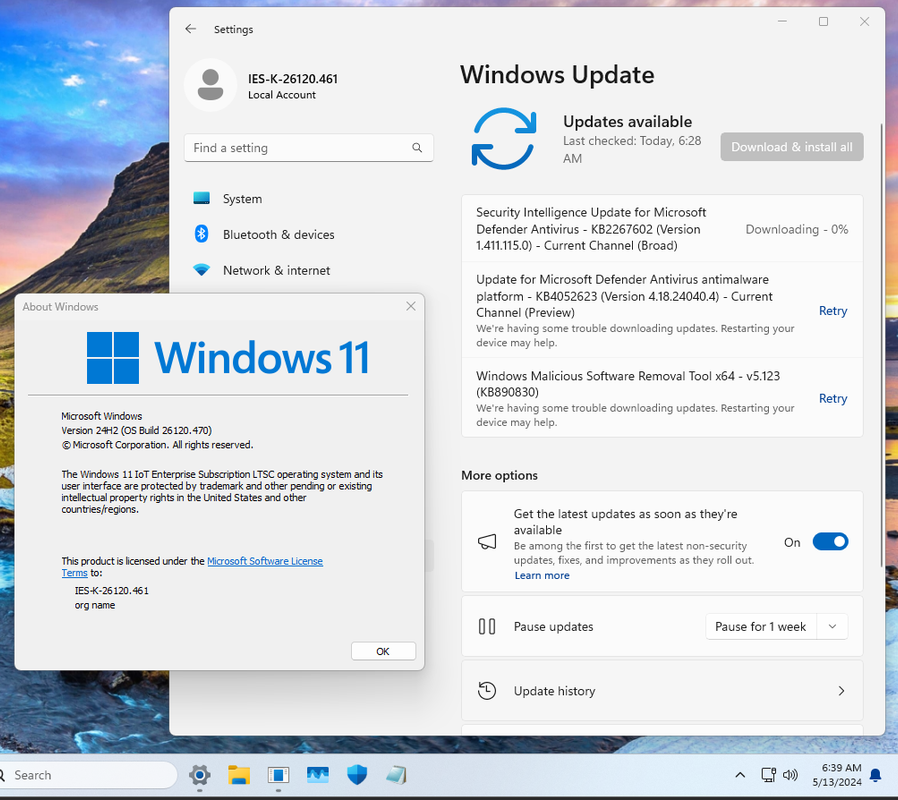Screen dimensions: 898x800
Task: Click the Downloading - 0% status text
Action: pos(797,229)
